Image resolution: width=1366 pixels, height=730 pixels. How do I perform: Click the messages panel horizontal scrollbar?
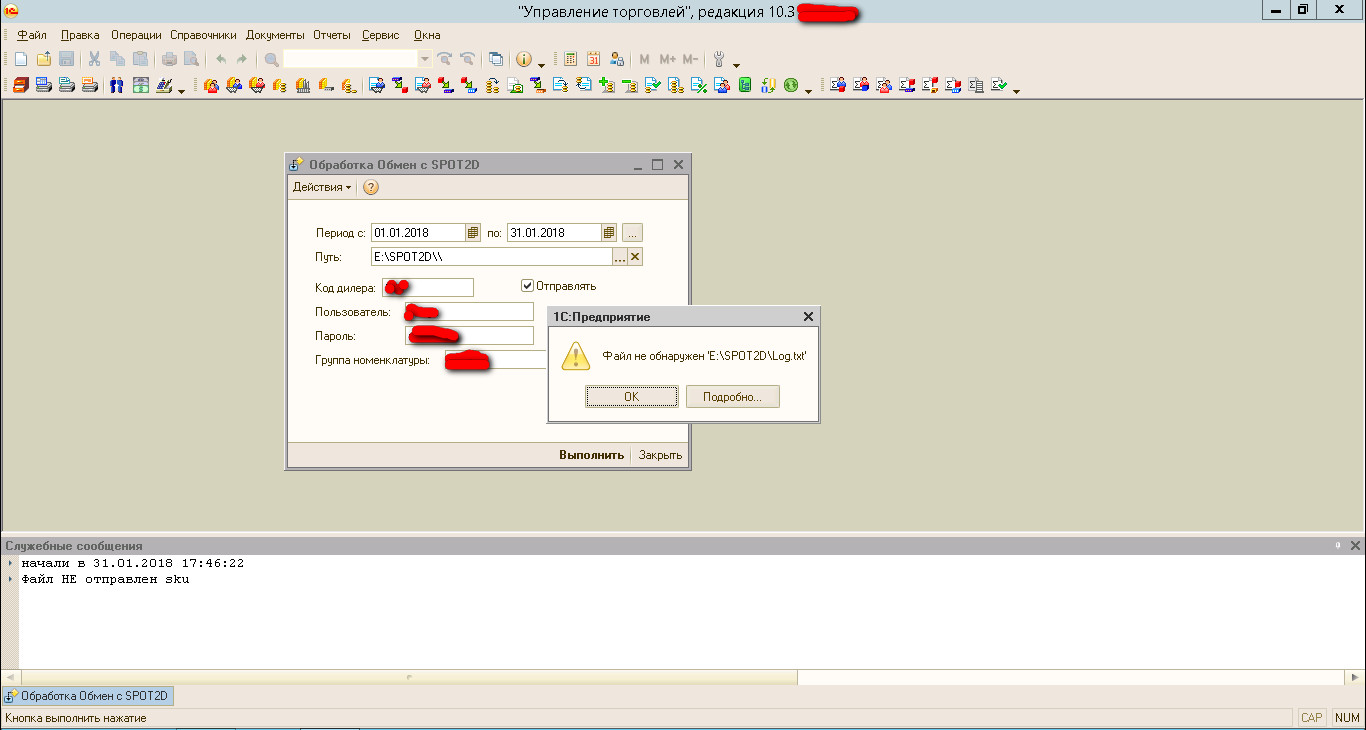point(409,677)
